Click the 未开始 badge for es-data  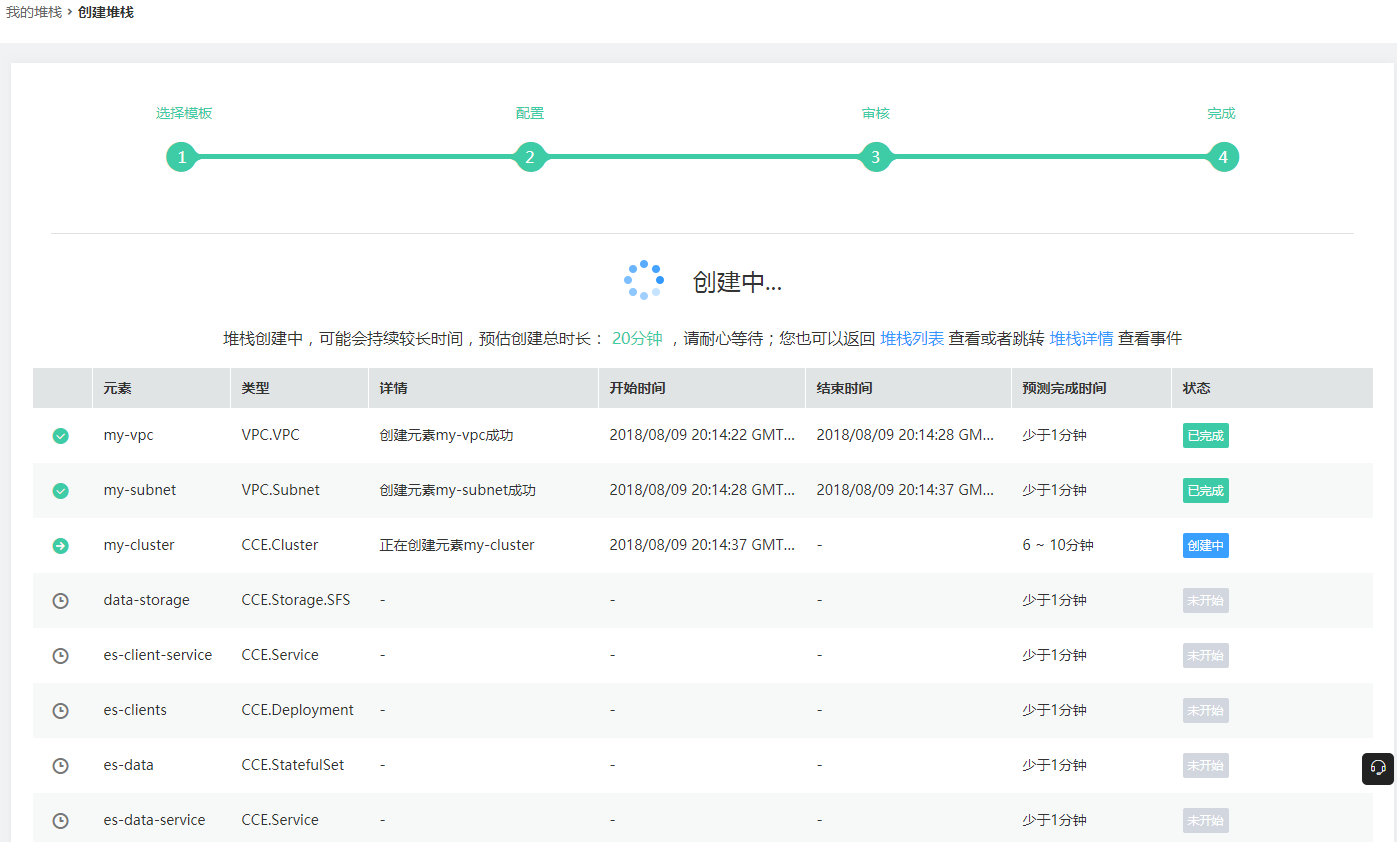click(x=1205, y=766)
